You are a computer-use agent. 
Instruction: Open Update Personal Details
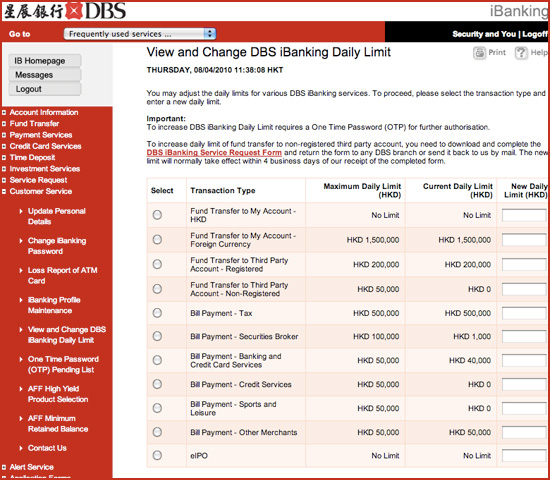56,216
